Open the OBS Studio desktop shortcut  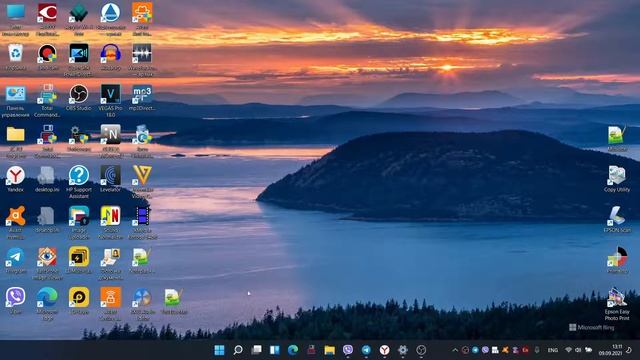pos(79,94)
